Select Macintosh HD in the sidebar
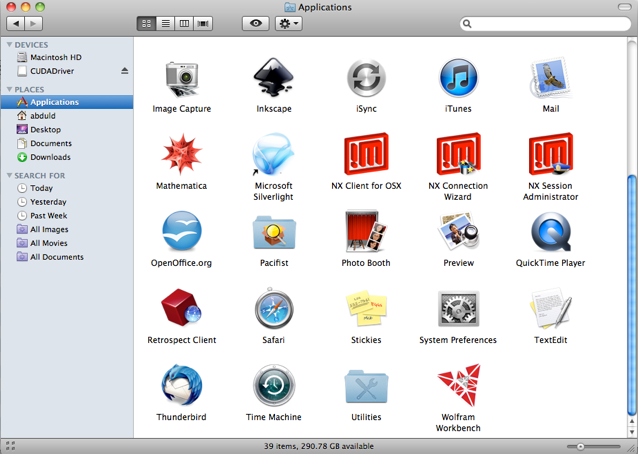This screenshot has height=455, width=639. 67,57
